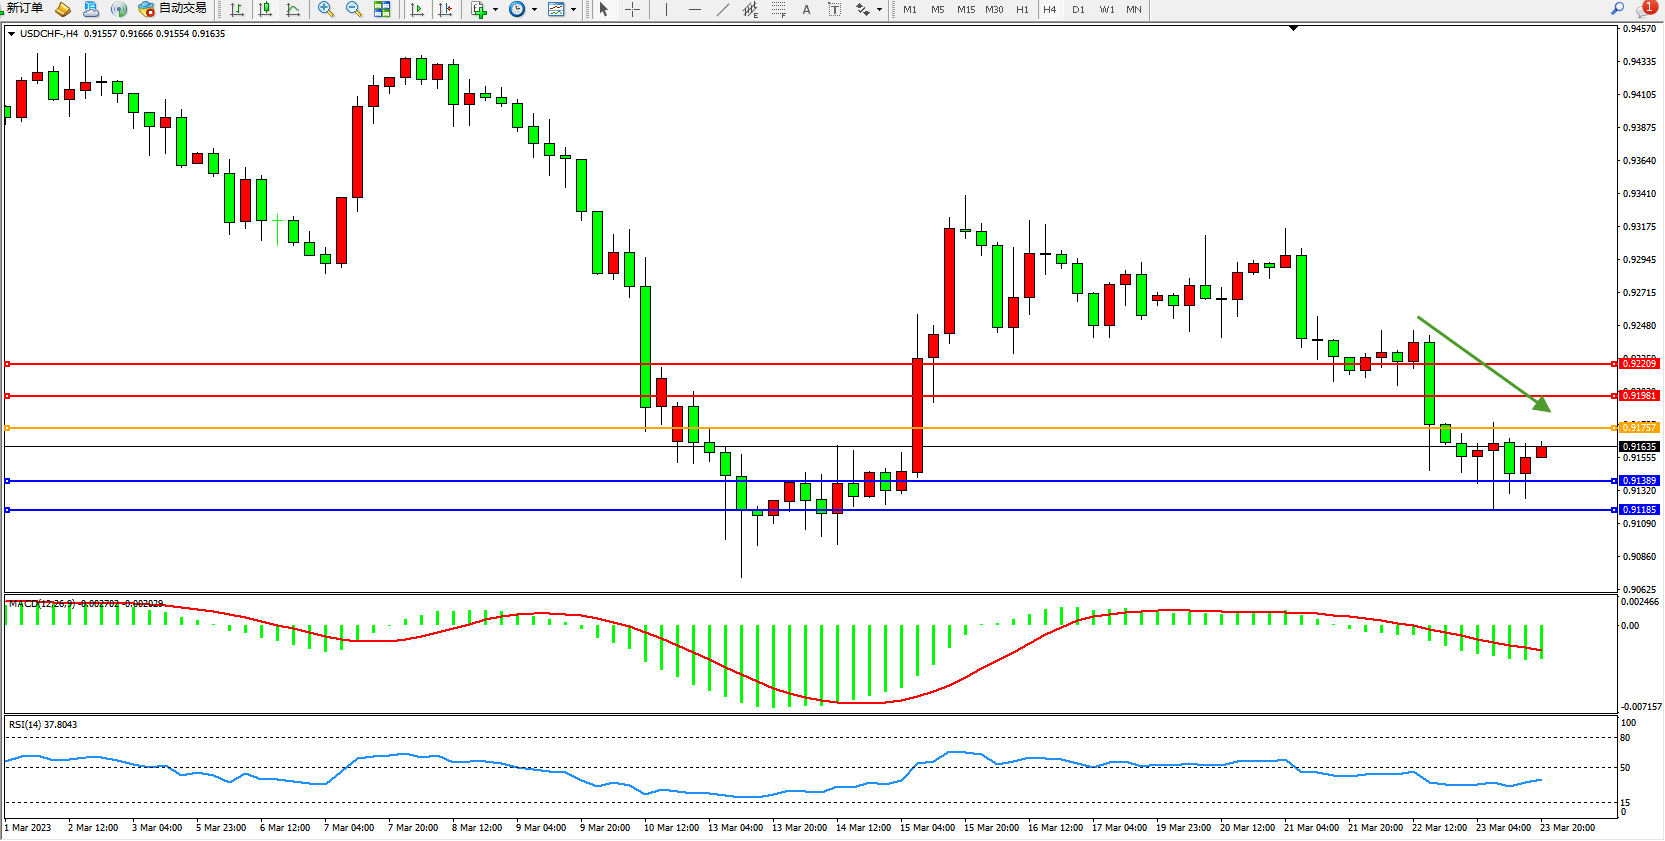Open the arrows objects dropdown
Screen dimensions: 1665x841
point(879,10)
